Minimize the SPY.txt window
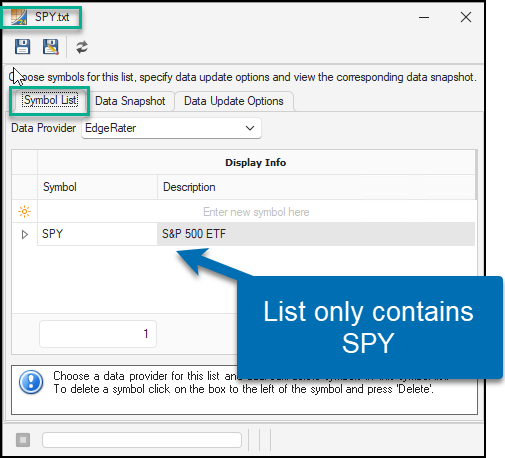 (424, 17)
